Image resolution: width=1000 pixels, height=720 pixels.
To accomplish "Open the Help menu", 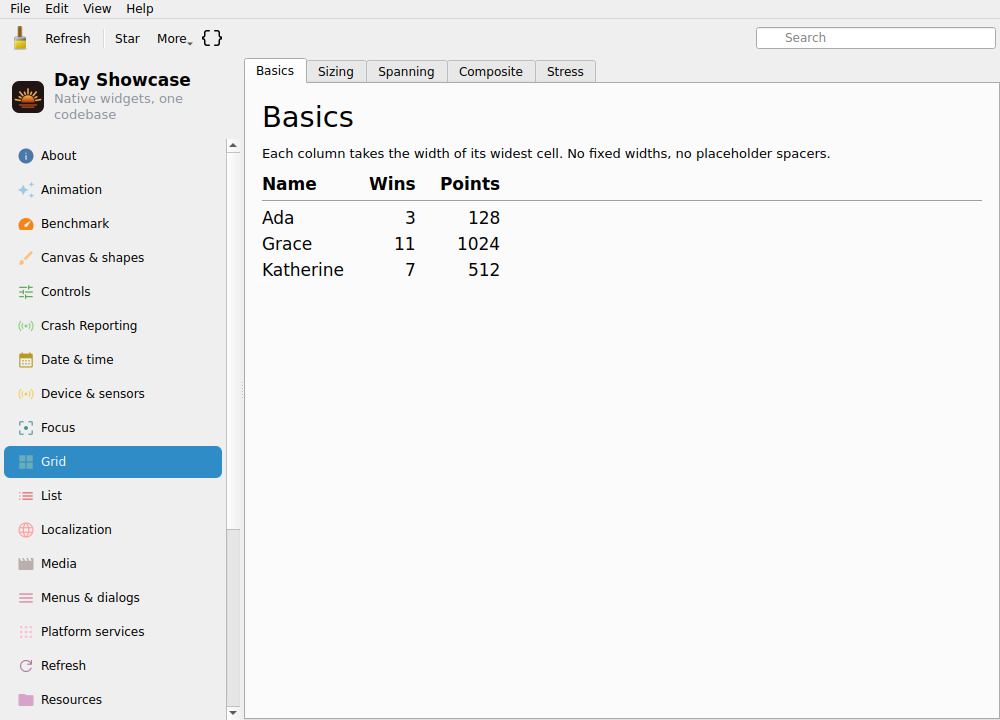I will tap(140, 8).
